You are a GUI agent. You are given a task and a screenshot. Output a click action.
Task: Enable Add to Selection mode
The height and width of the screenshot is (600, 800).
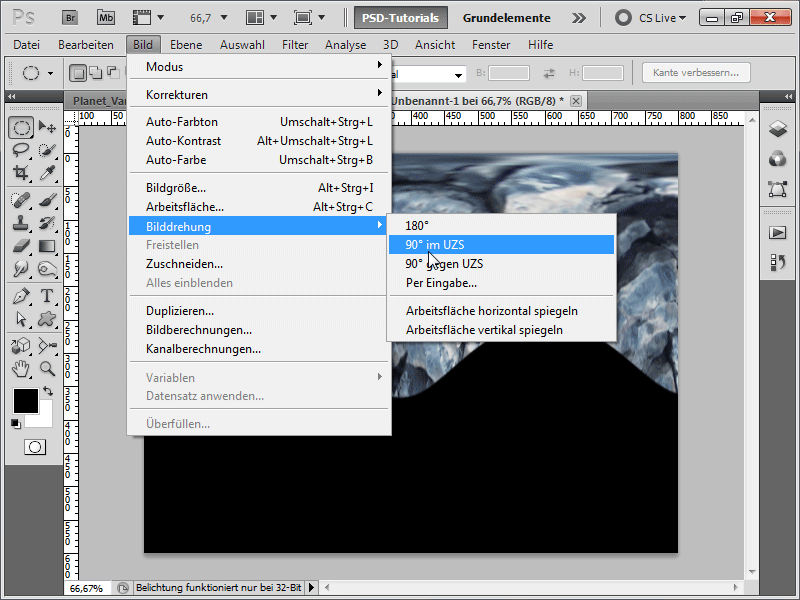pyautogui.click(x=95, y=73)
